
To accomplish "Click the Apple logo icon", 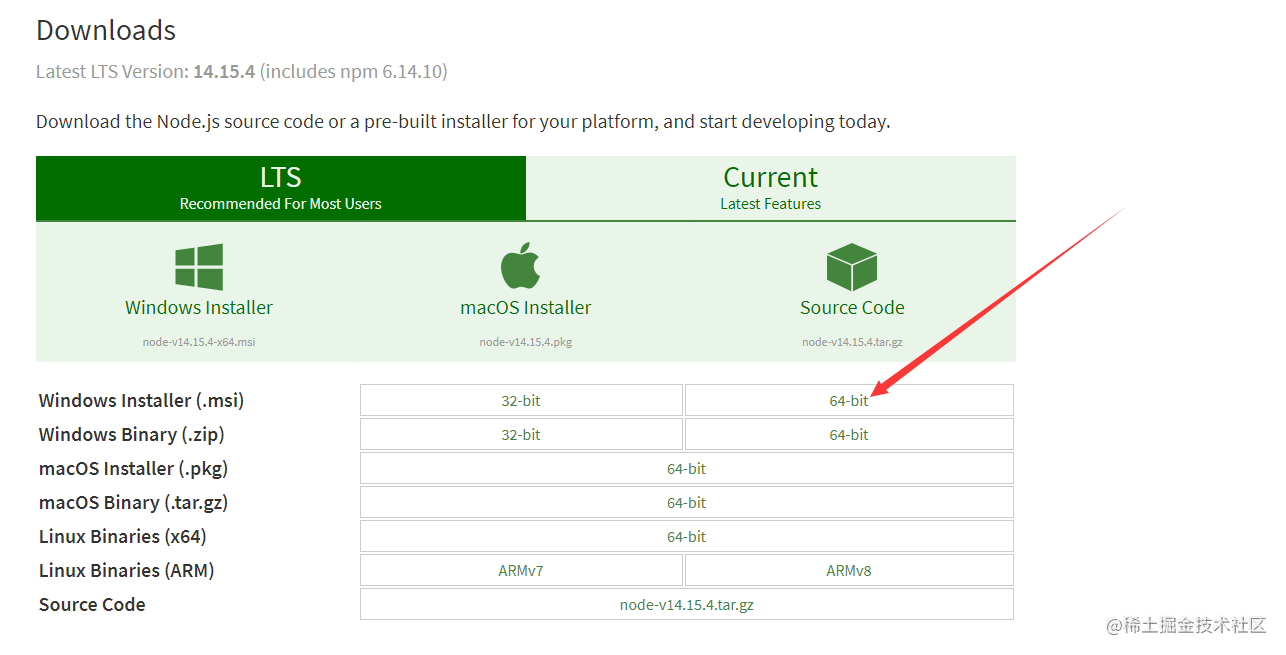I will (x=520, y=266).
